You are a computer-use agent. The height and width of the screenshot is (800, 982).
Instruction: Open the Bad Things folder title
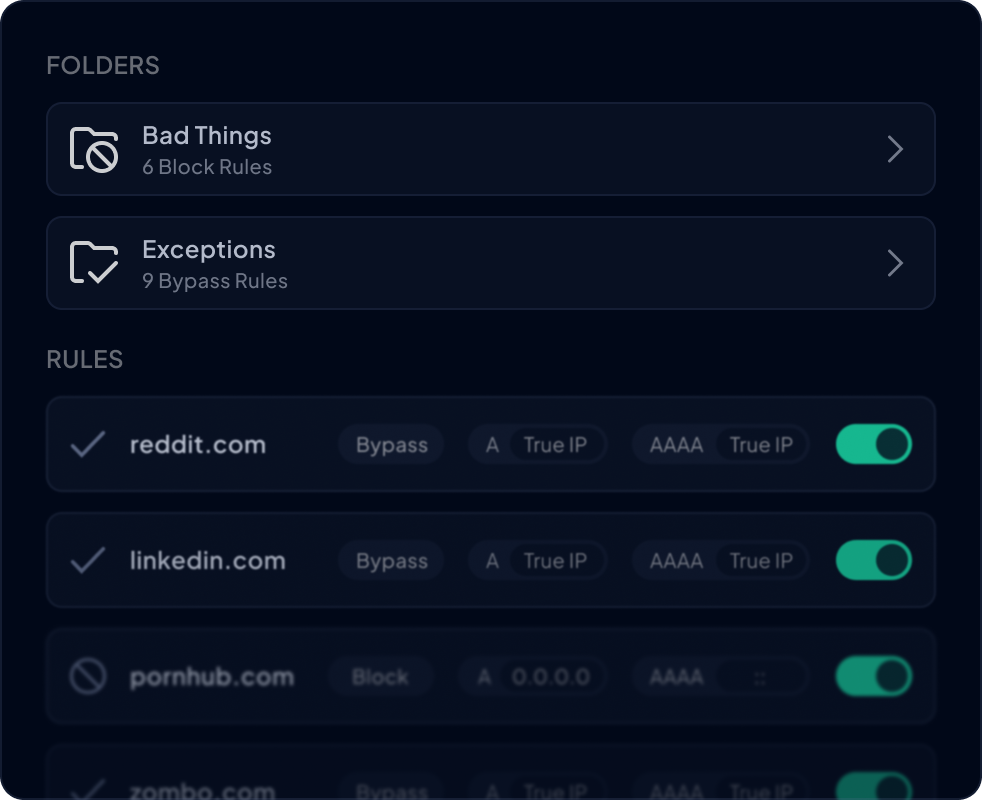pyautogui.click(x=207, y=136)
